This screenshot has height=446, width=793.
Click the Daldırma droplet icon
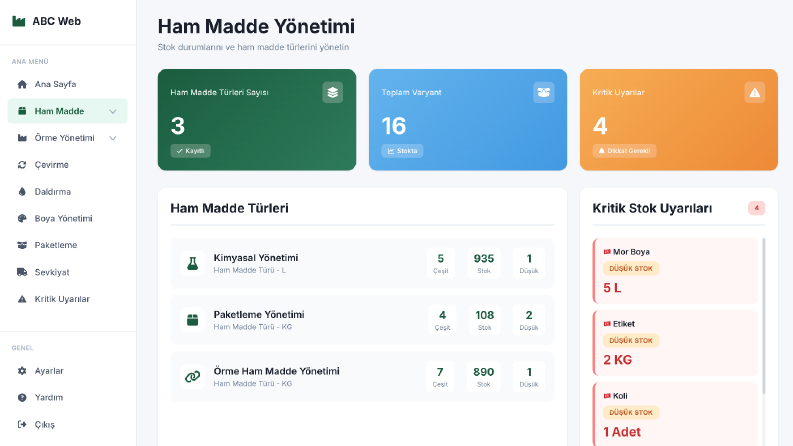click(22, 192)
